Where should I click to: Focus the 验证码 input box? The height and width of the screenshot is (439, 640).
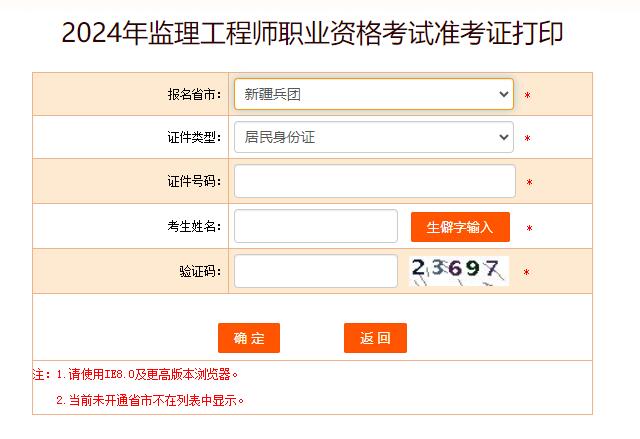point(316,271)
